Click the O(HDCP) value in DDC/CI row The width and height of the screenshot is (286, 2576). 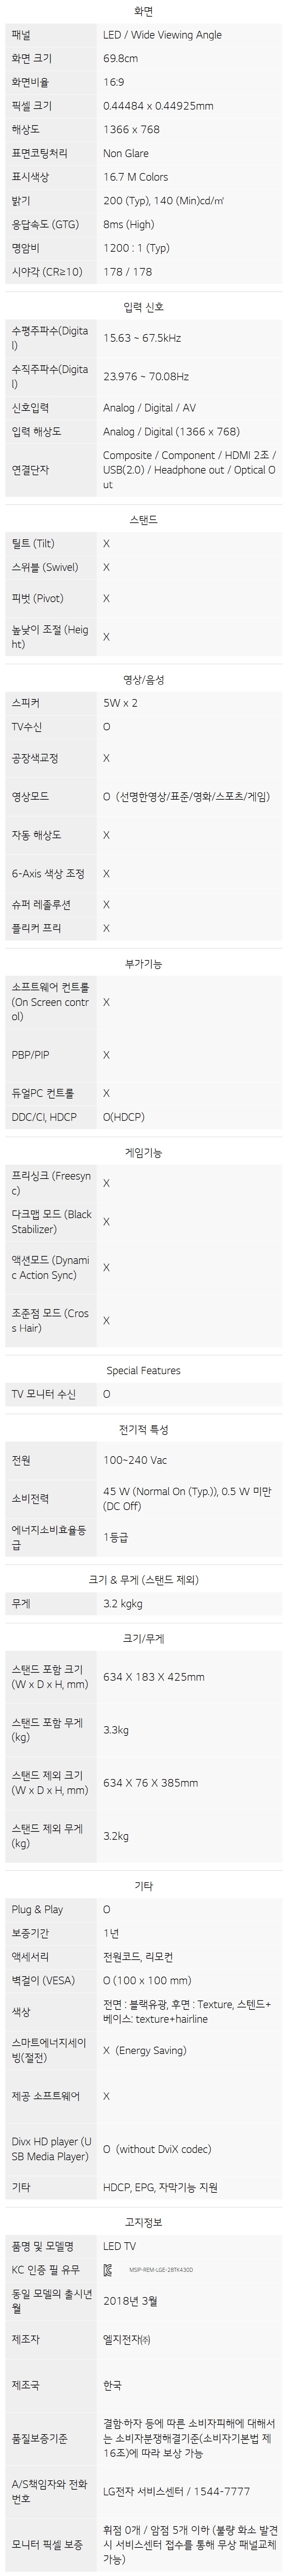tap(124, 1117)
